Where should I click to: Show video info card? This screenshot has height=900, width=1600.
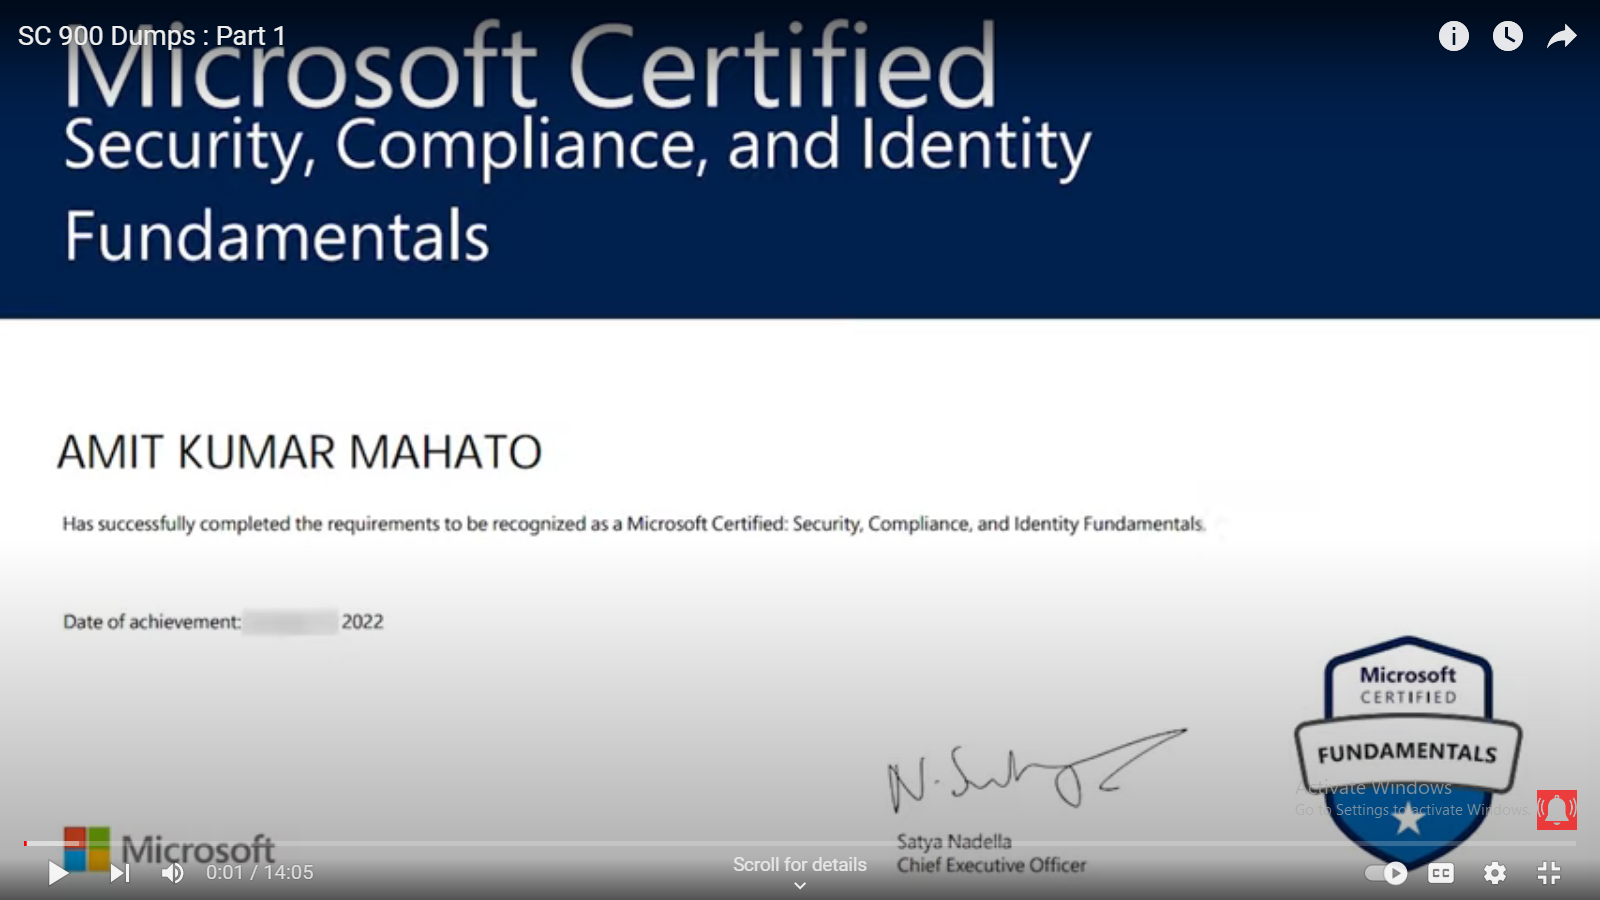click(x=1454, y=36)
